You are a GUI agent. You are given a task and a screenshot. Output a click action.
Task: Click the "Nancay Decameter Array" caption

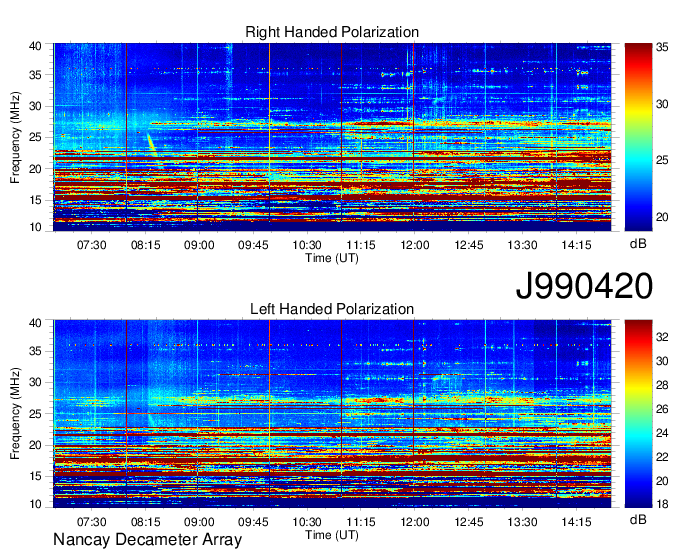tap(147, 540)
